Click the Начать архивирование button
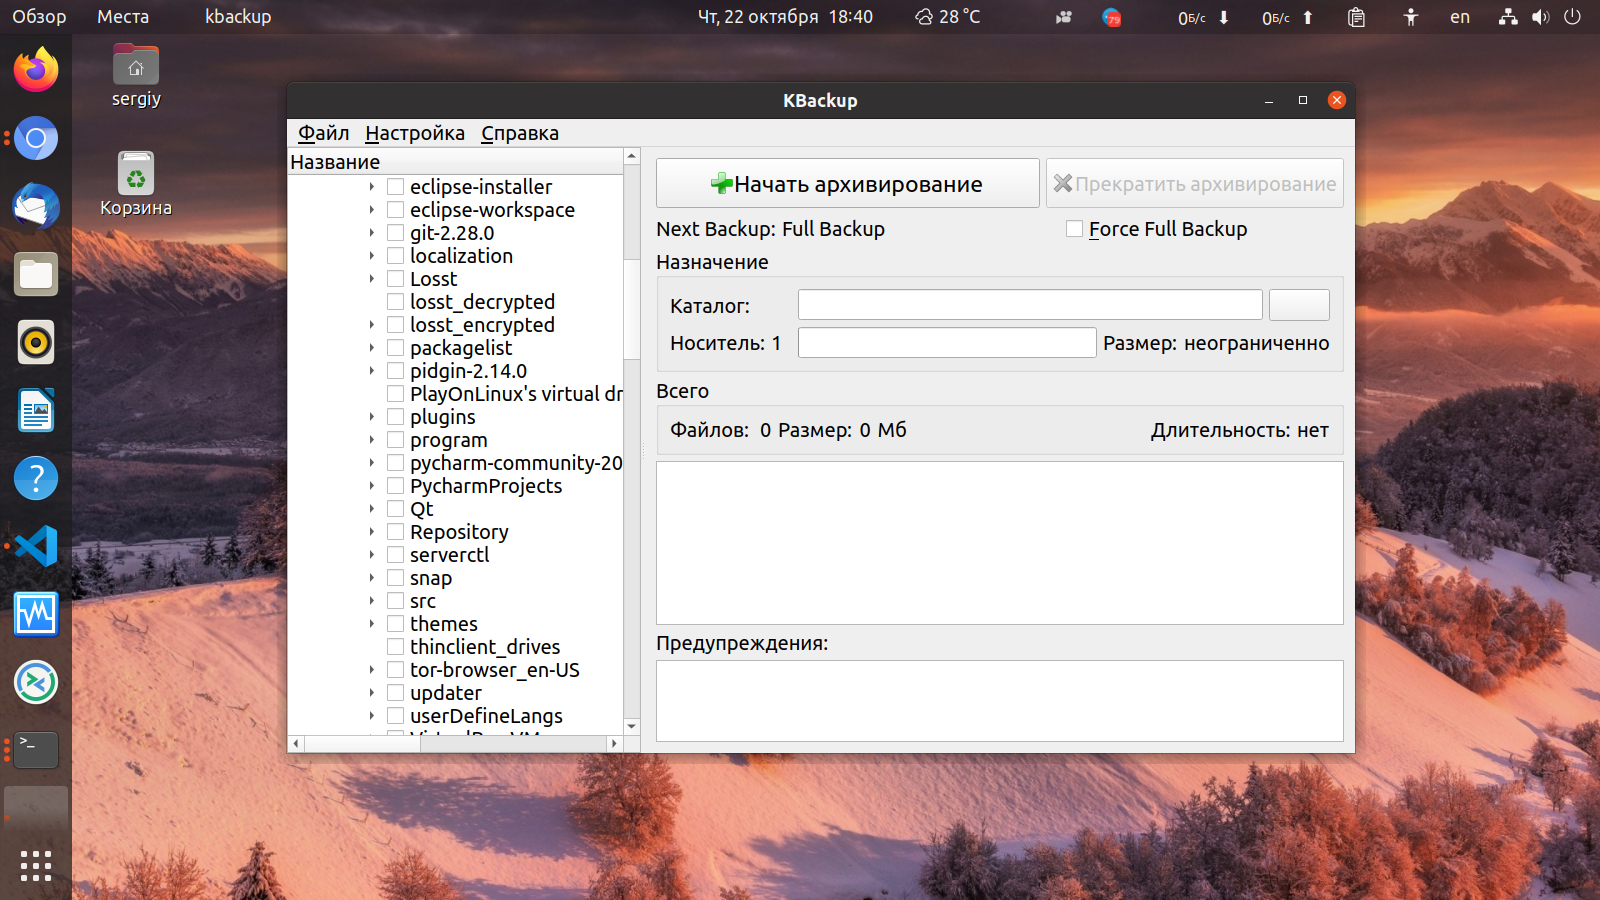The width and height of the screenshot is (1600, 900). pyautogui.click(x=848, y=184)
